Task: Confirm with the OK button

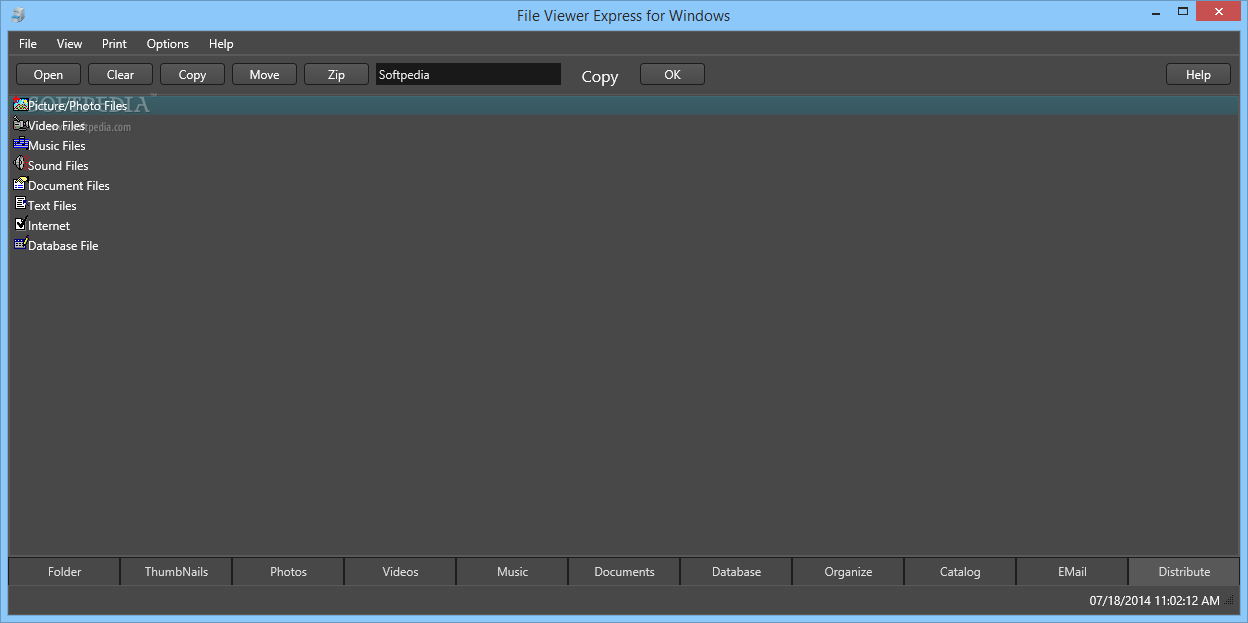Action: tap(672, 74)
